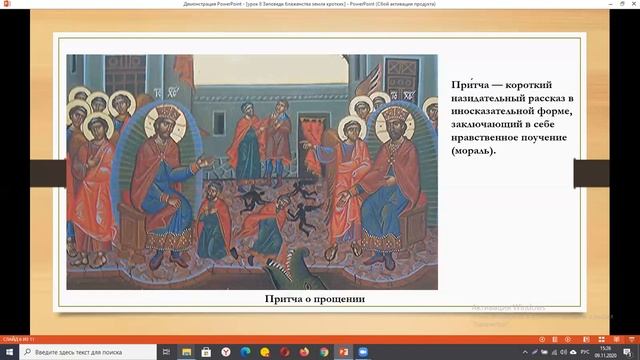Open the red round app icon on taskbar
The height and width of the screenshot is (360, 640).
tap(284, 352)
